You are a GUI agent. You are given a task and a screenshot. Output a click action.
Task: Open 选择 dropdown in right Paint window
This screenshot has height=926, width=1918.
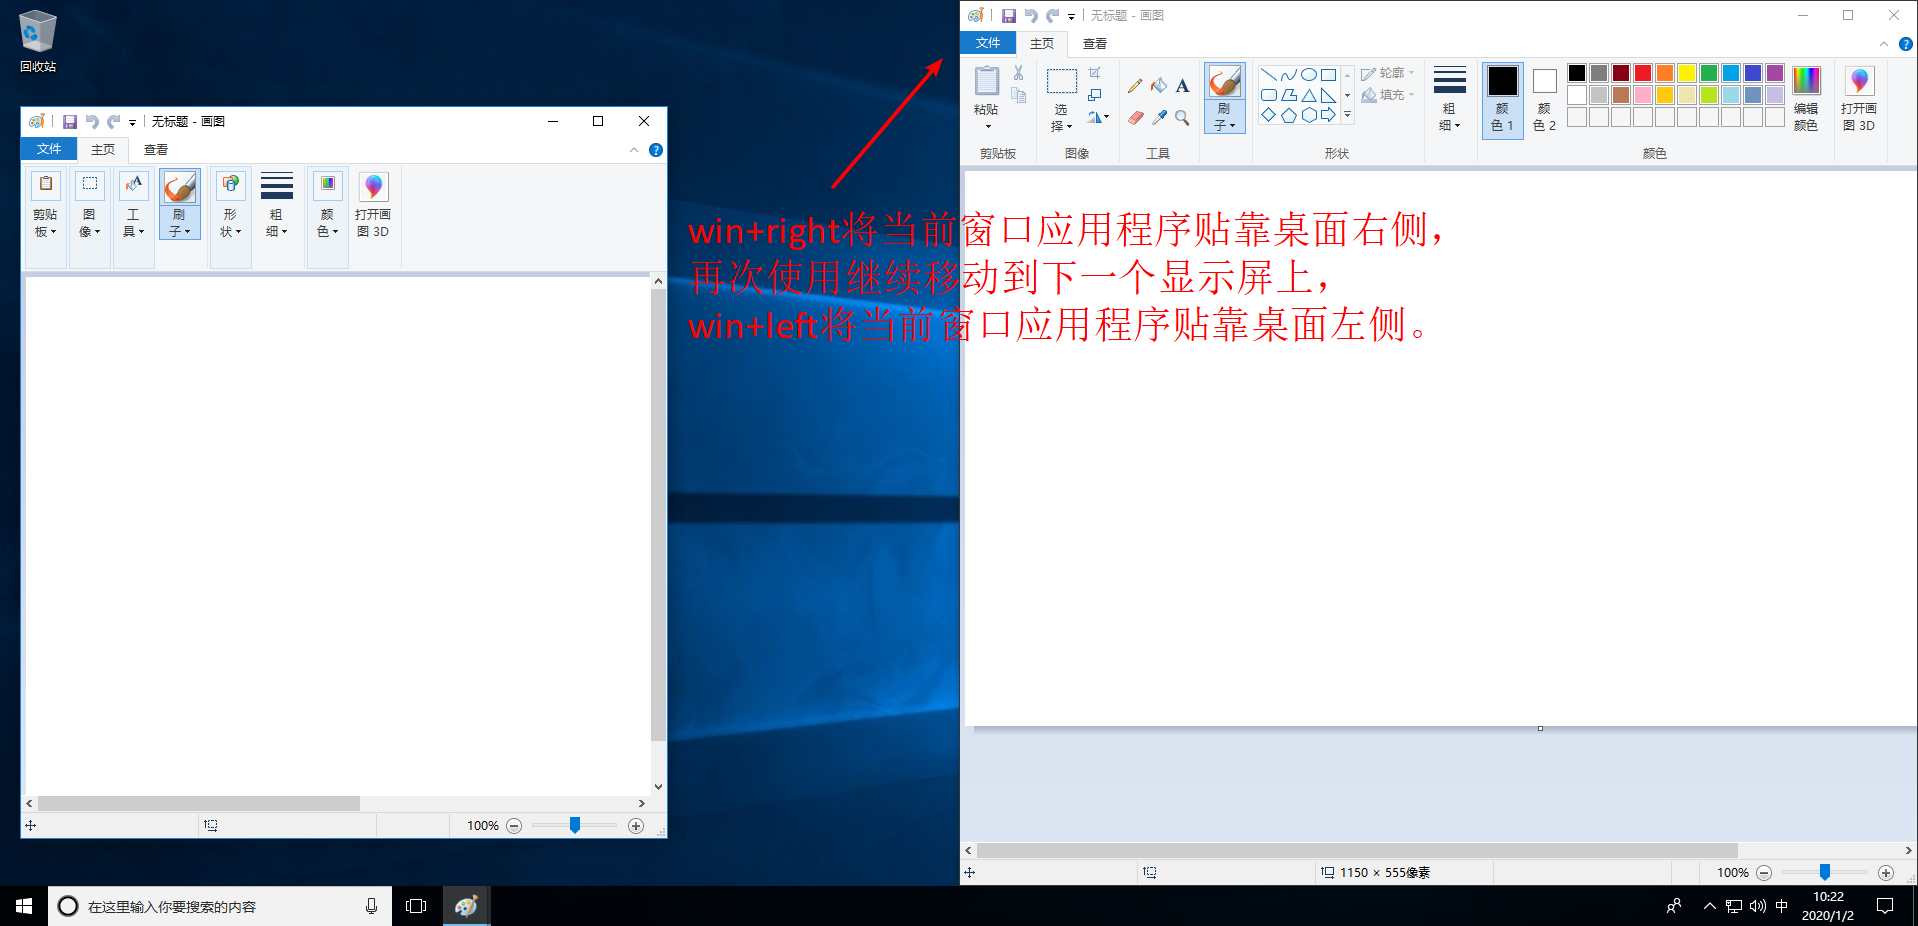tap(1061, 118)
